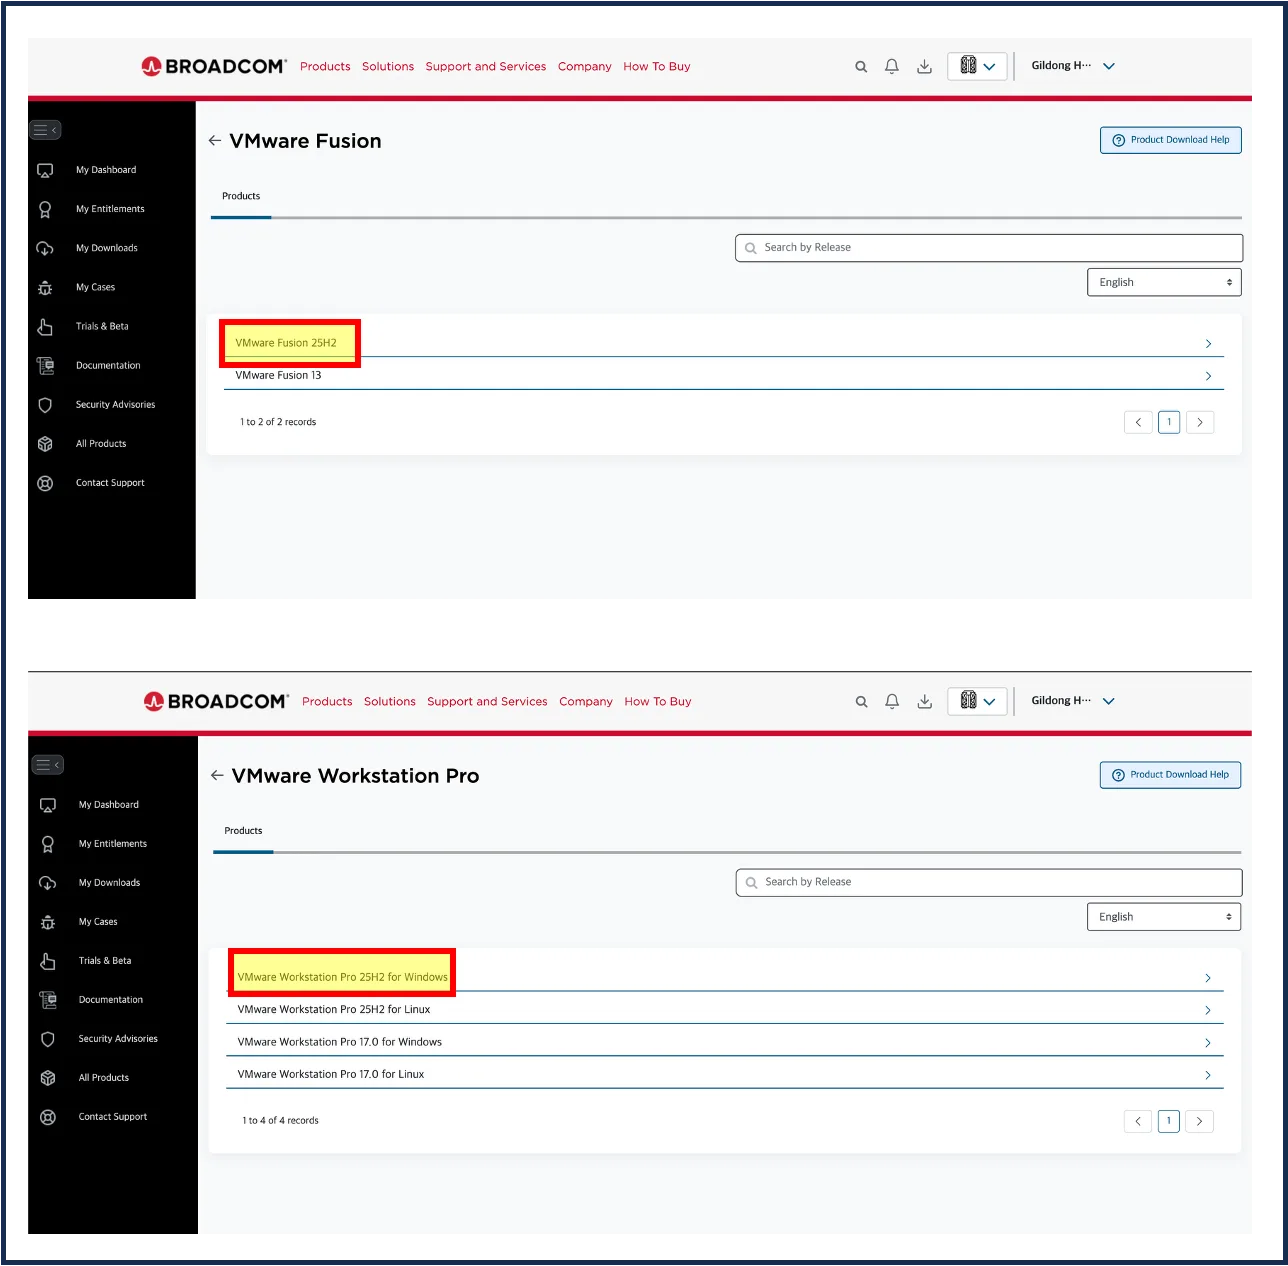Open Support and Services in Workstation Pro page header
The width and height of the screenshot is (1288, 1266).
tap(487, 702)
